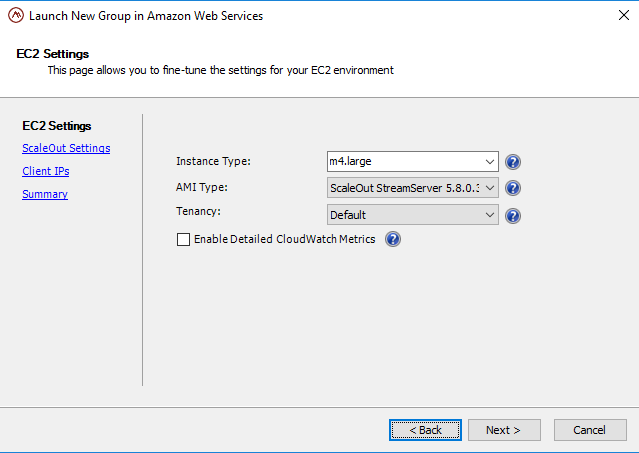Screen dimensions: 639x453
Task: Click the ScaleOut logo in title bar
Action: point(16,15)
